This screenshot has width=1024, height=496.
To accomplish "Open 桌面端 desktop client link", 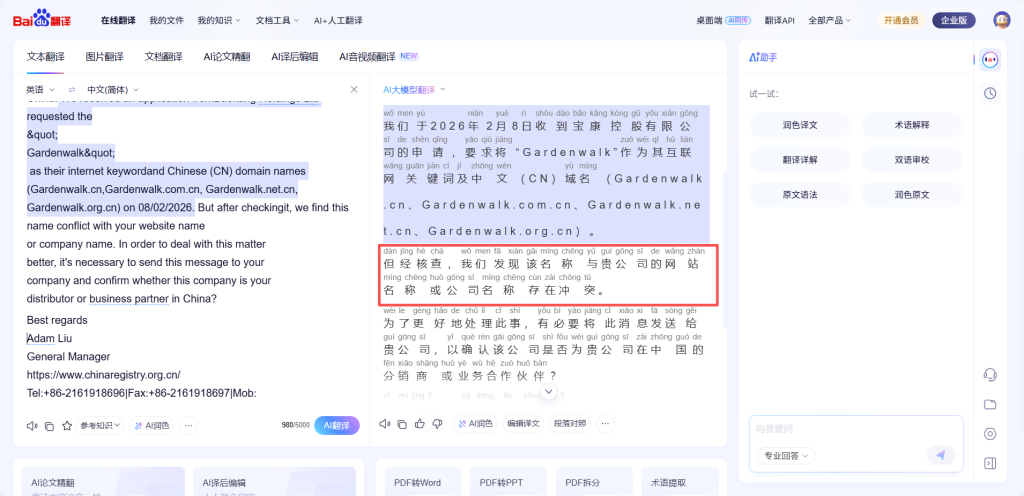I will tap(725, 20).
